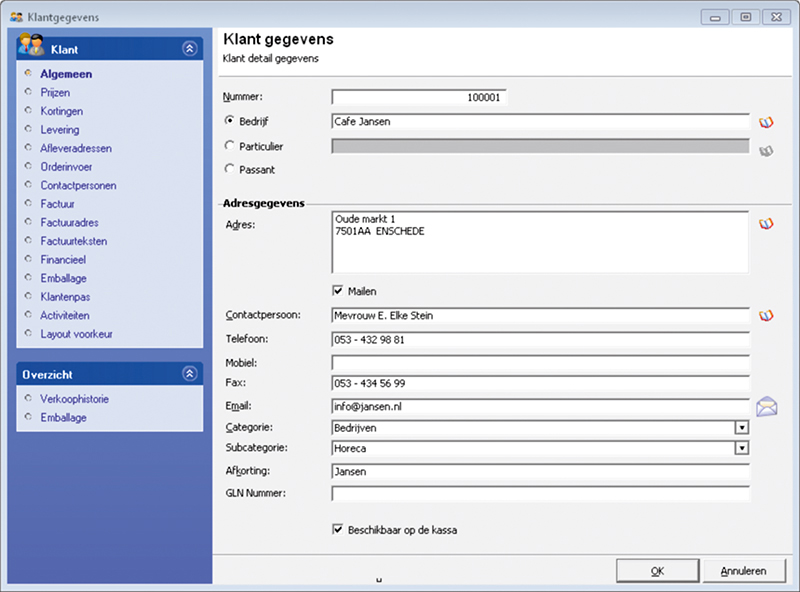The image size is (800, 592).
Task: Open Verkoophistorie overview
Action: [x=74, y=399]
